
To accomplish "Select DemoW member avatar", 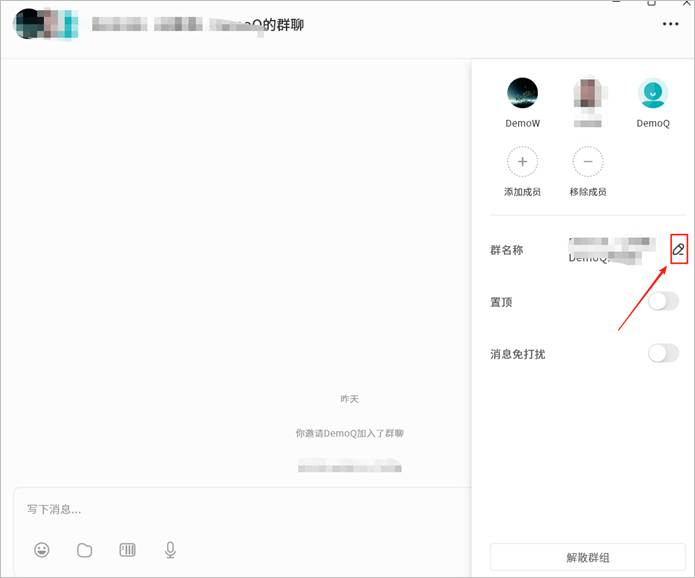I will click(522, 94).
